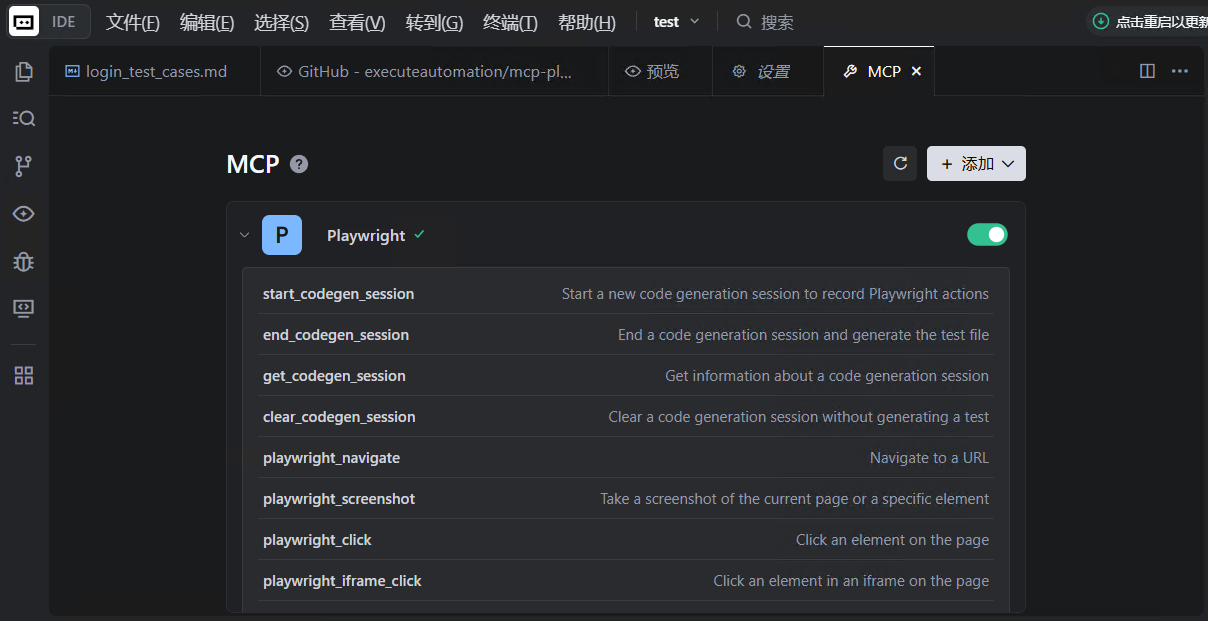Select the start_codegen_session tool row
This screenshot has width=1208, height=621.
click(626, 294)
